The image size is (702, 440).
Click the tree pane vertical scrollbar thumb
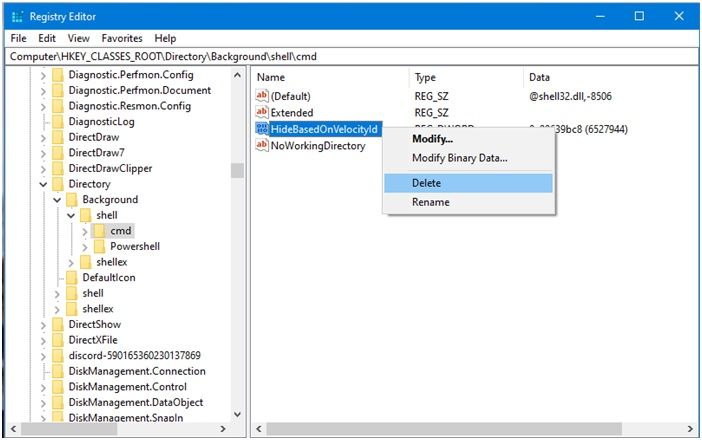[237, 170]
